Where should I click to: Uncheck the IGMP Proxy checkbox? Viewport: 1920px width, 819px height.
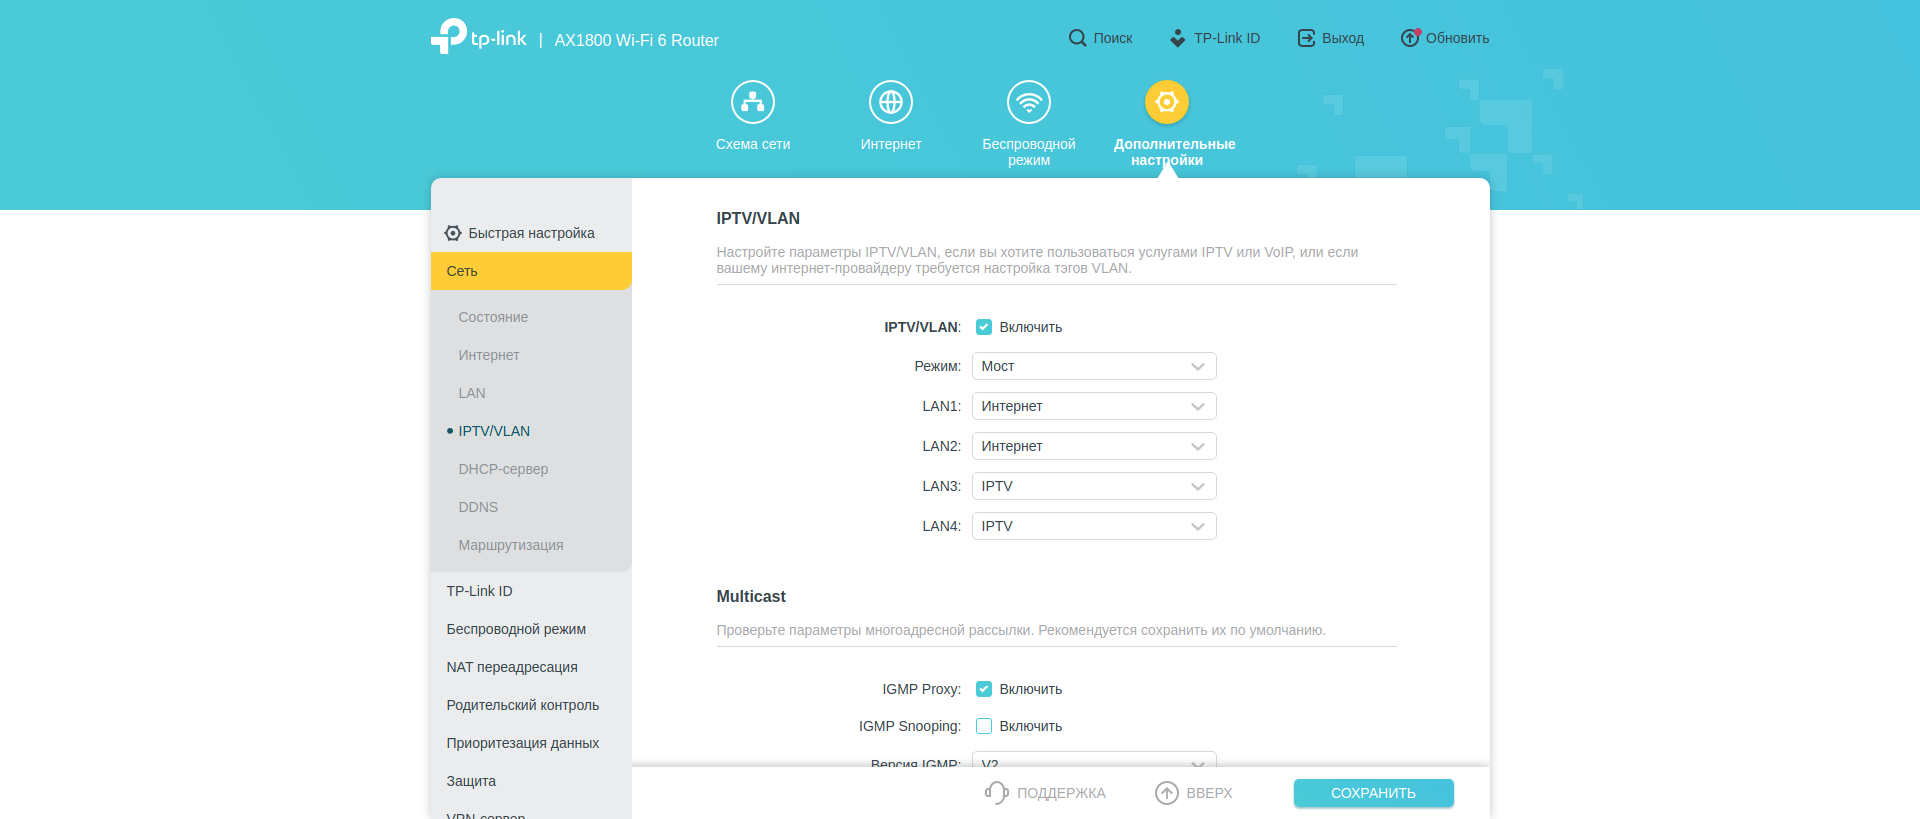[x=984, y=689]
